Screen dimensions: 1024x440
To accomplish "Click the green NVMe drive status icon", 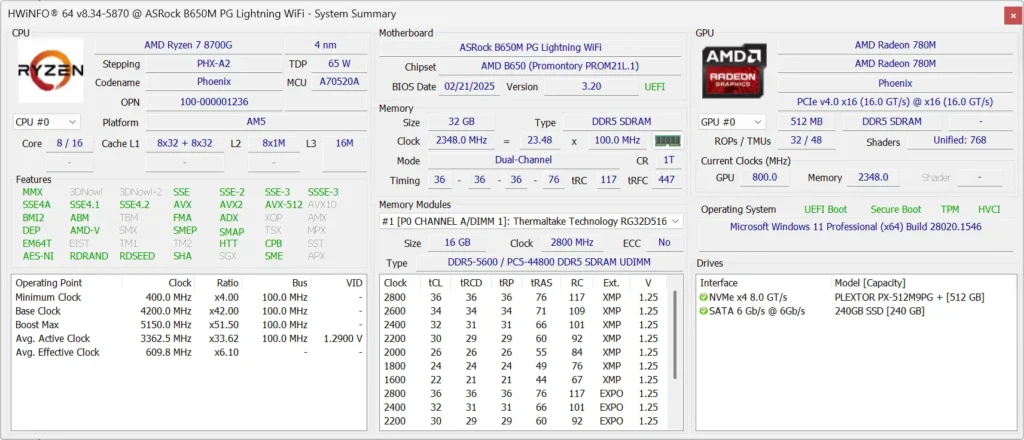I will tap(703, 297).
